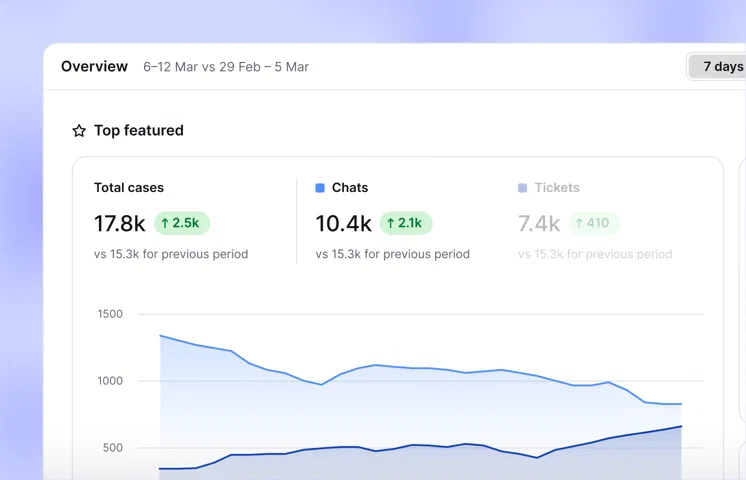Select the Chats metric label
This screenshot has height=480, width=746.
click(x=350, y=187)
